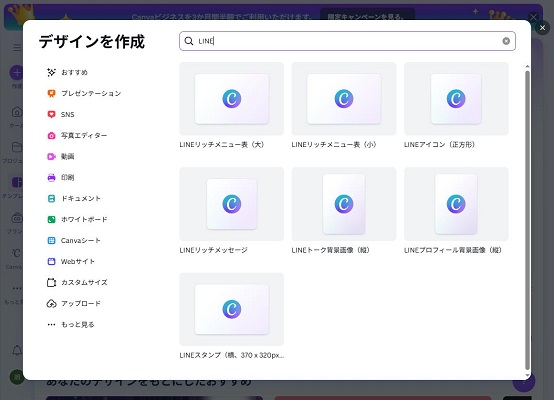The height and width of the screenshot is (400, 554).
Task: Click the もっと見る ellipsis icon
Action: coord(51,324)
